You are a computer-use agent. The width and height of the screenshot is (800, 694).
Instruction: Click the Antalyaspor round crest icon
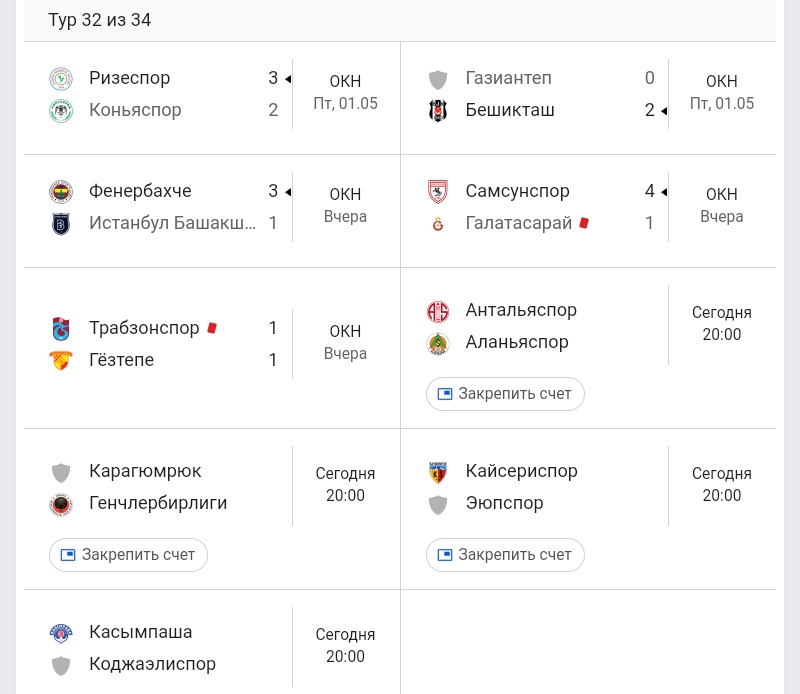[438, 311]
